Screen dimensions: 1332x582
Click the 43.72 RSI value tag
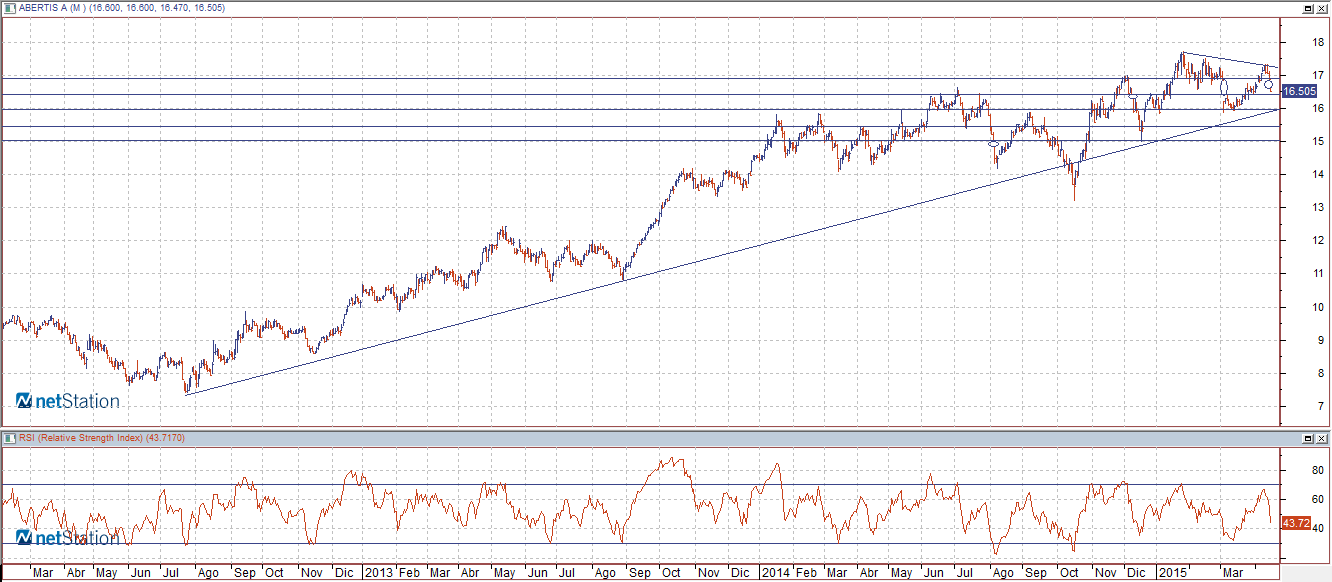click(x=1296, y=523)
